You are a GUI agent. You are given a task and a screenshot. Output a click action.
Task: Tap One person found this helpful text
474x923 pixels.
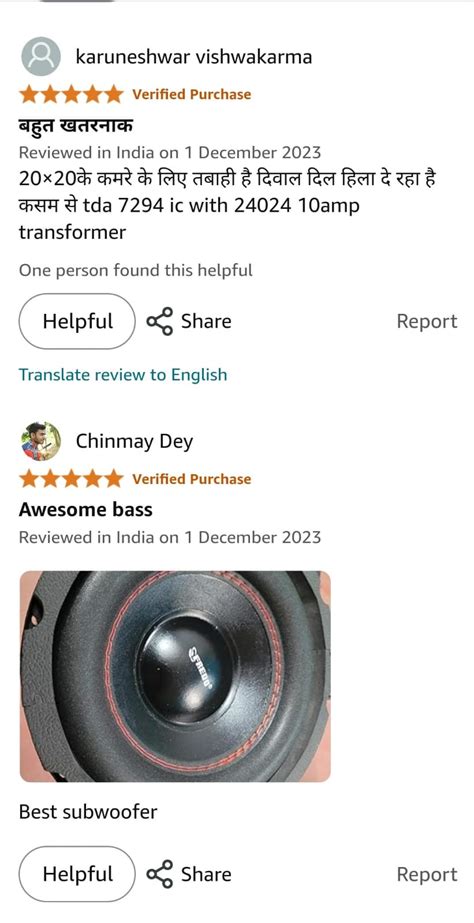pyautogui.click(x=135, y=270)
